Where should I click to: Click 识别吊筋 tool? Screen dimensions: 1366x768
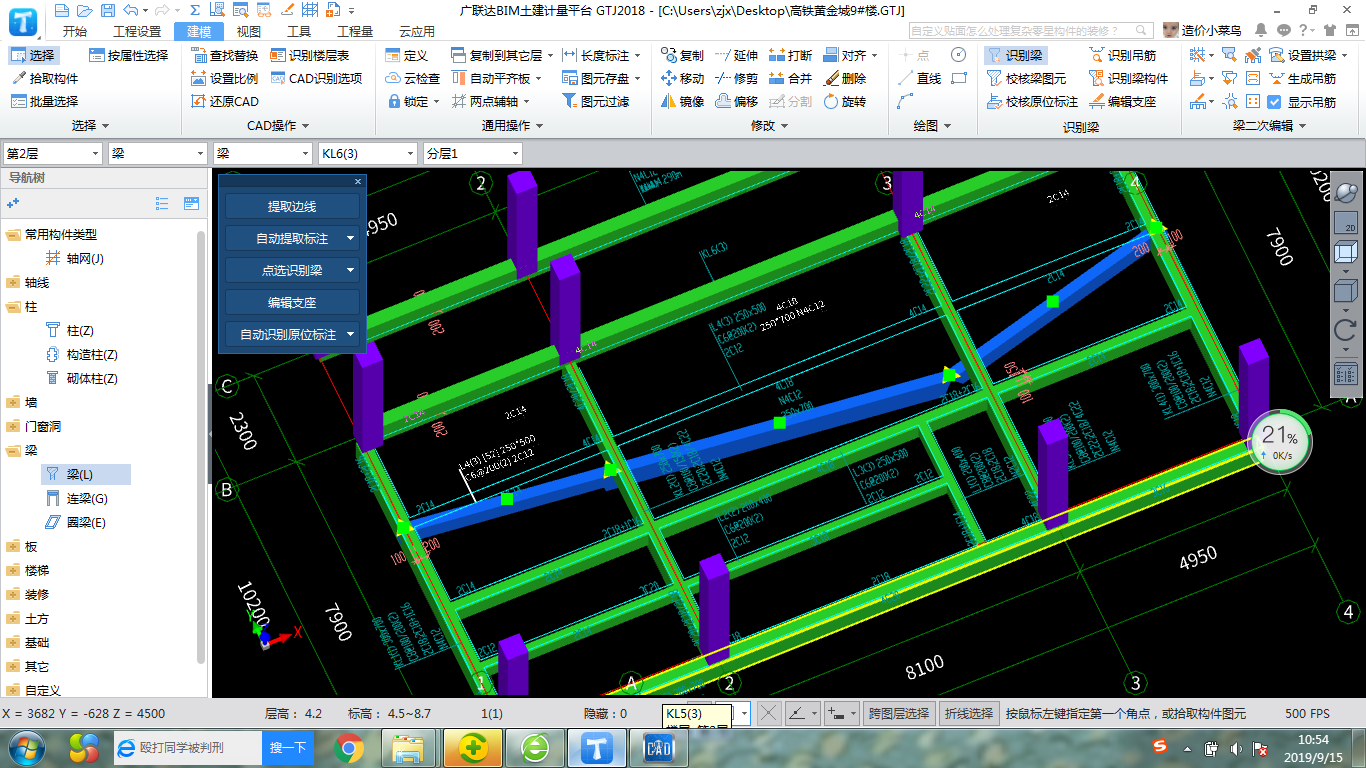[x=1123, y=55]
